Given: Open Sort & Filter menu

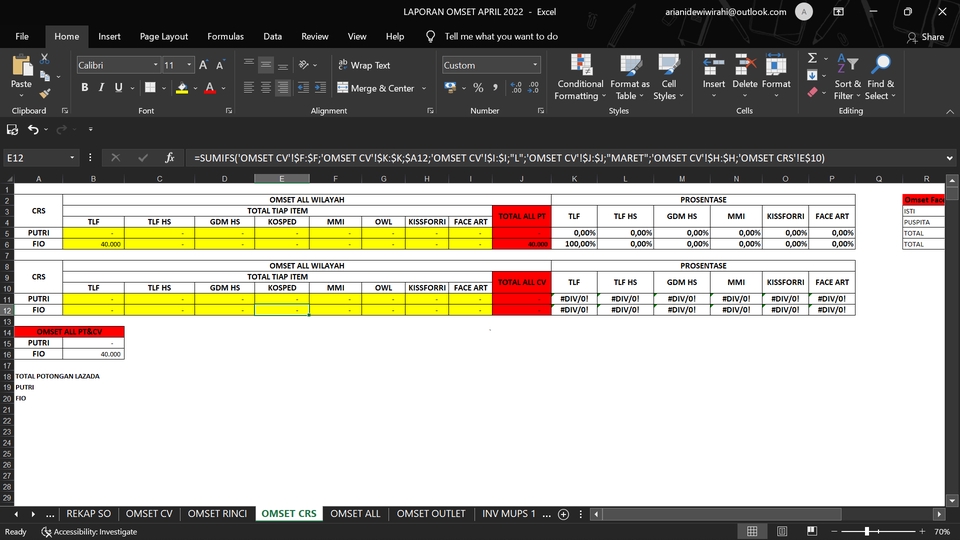Looking at the screenshot, I should 848,77.
